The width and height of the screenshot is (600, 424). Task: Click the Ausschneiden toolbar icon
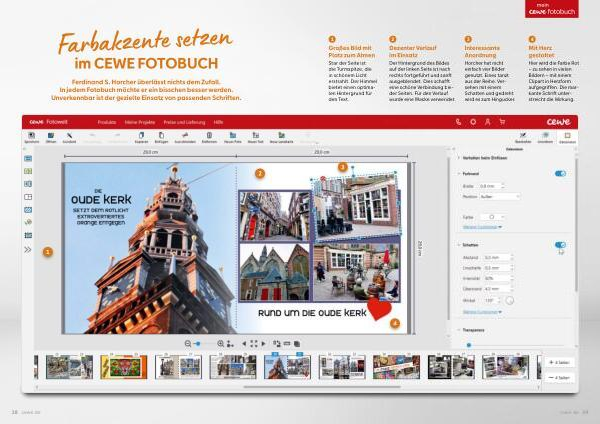pyautogui.click(x=185, y=135)
